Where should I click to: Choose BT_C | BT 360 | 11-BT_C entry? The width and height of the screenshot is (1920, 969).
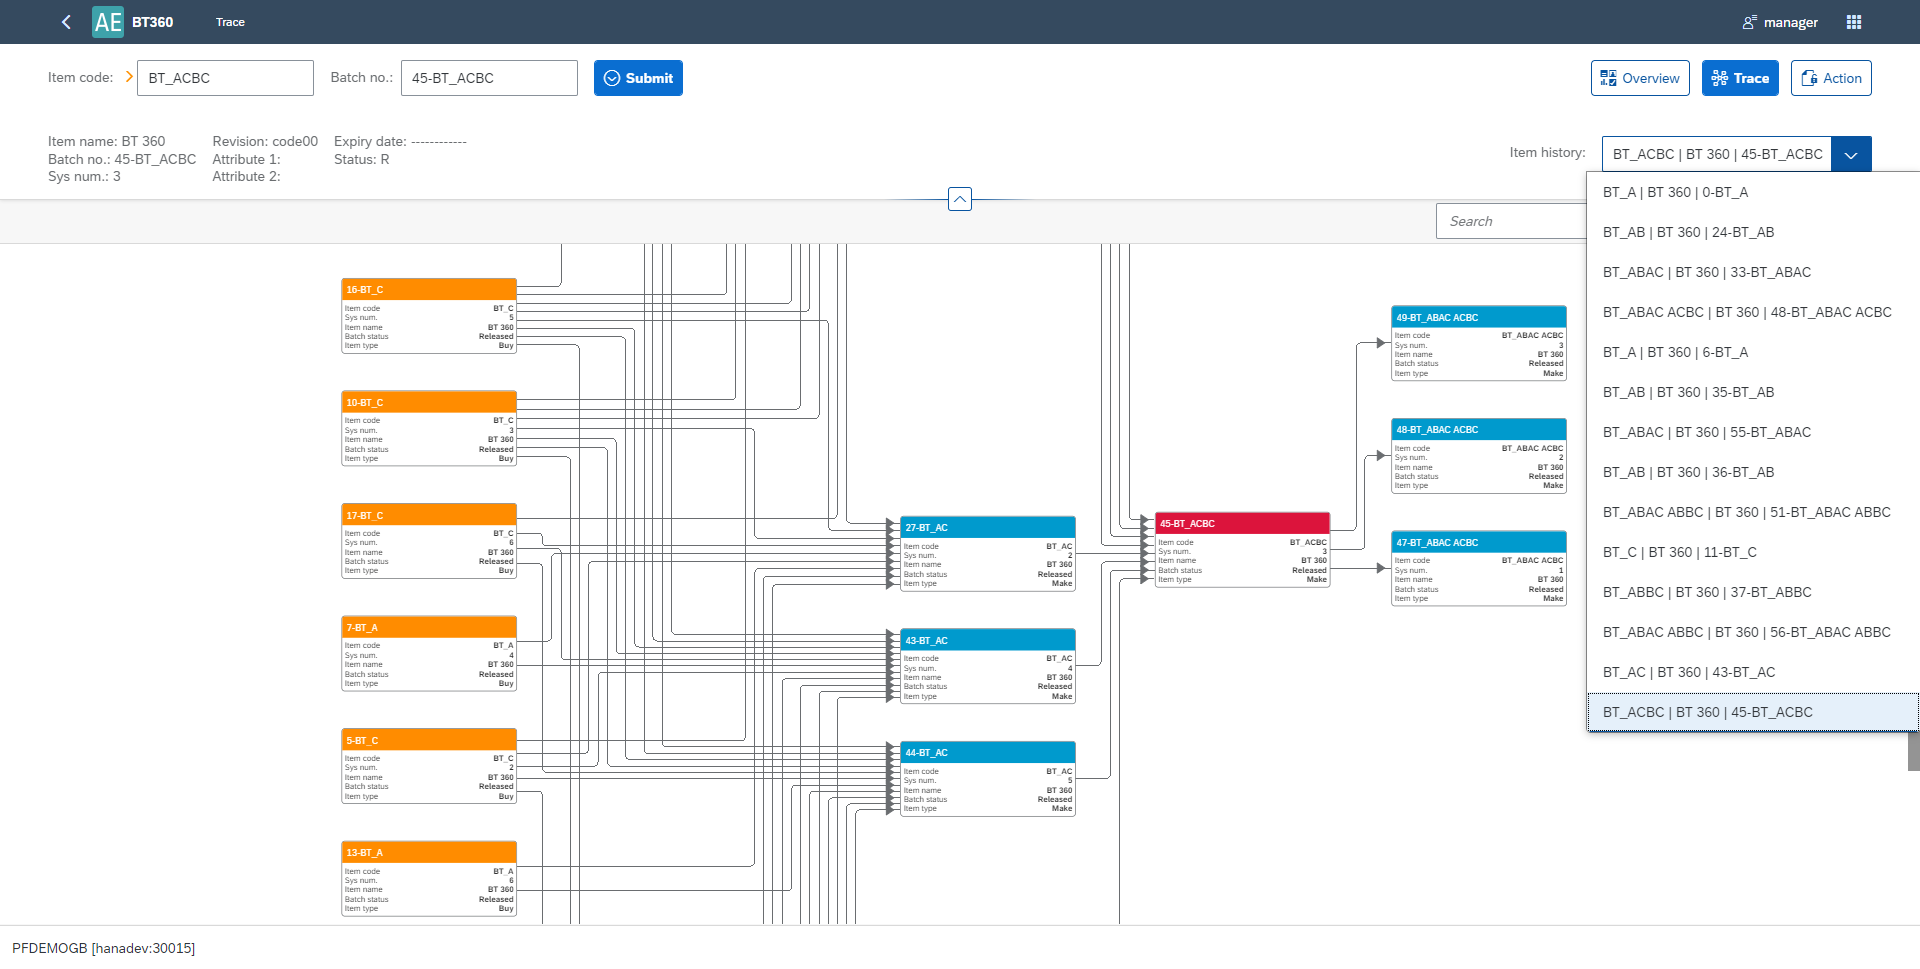pos(1679,552)
